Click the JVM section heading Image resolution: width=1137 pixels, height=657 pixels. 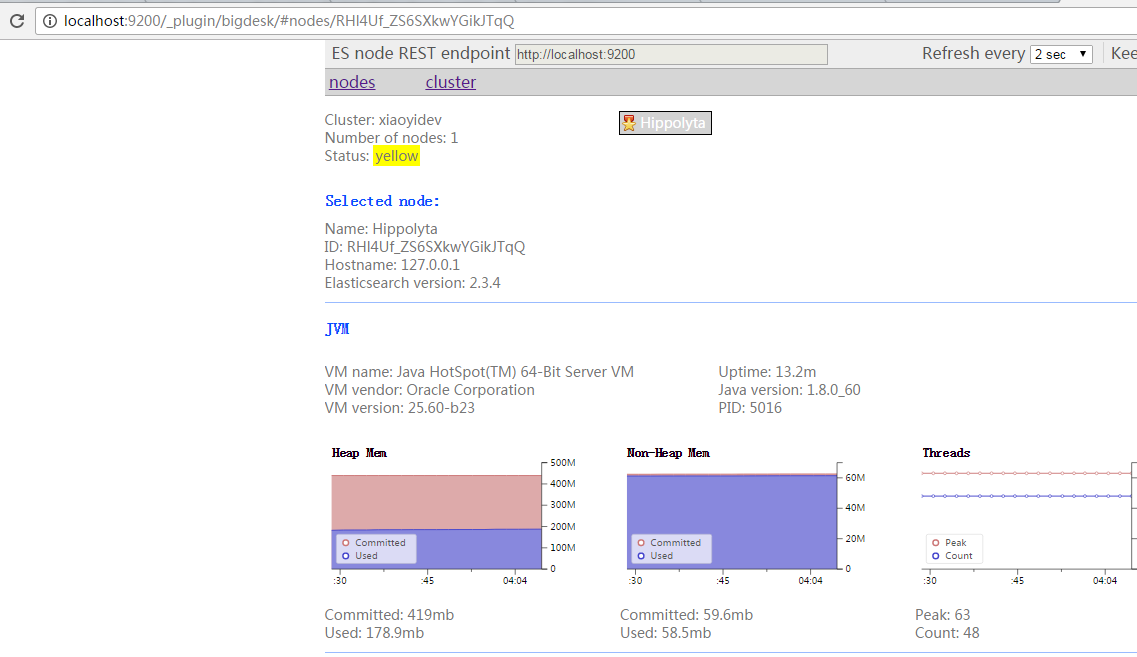(x=337, y=329)
